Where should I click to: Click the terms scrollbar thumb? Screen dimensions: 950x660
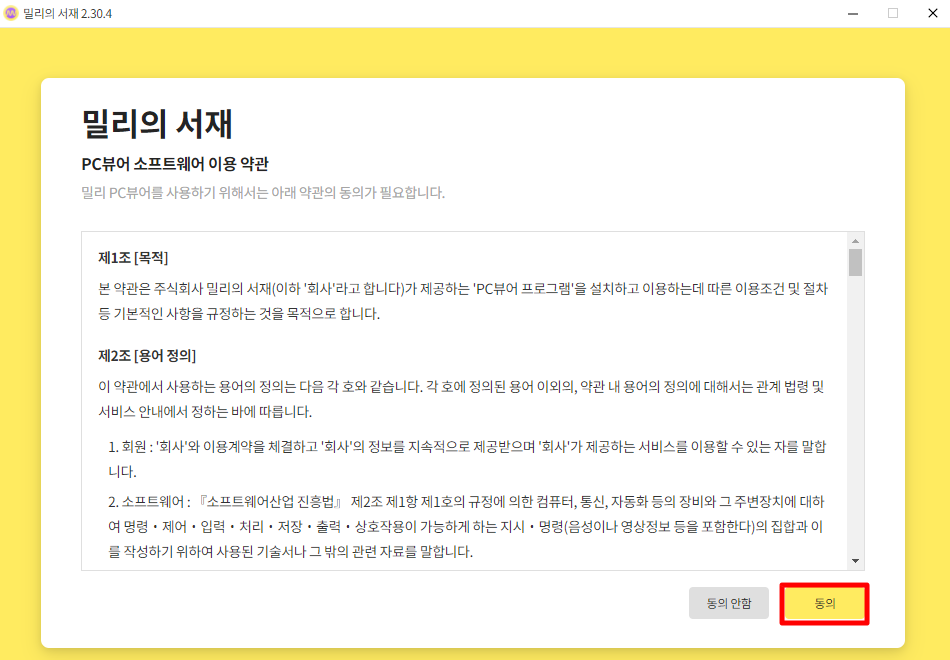pyautogui.click(x=855, y=262)
